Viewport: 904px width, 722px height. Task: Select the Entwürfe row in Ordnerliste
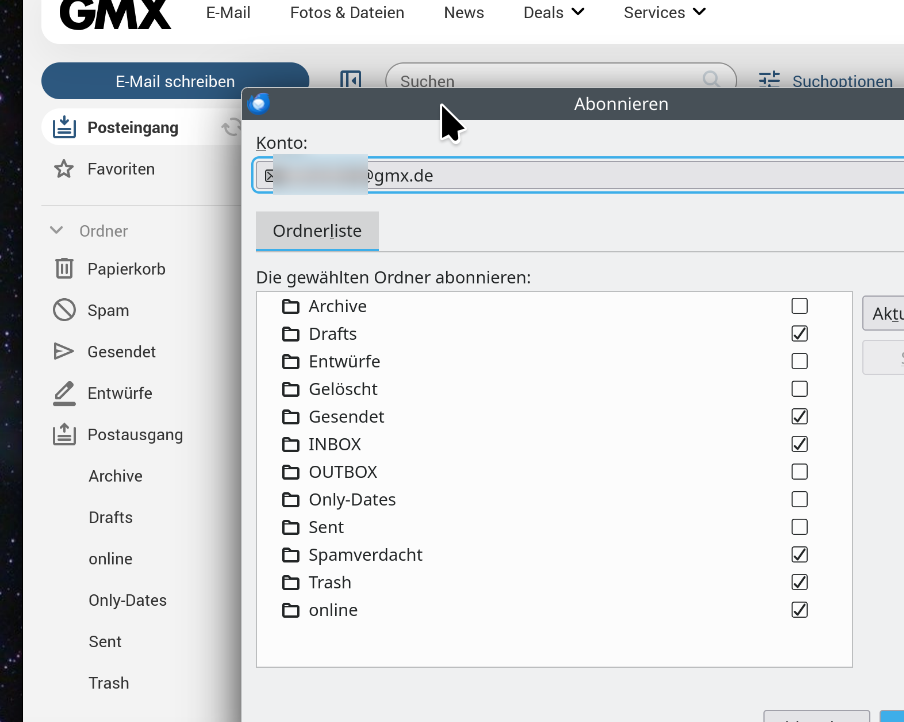(x=554, y=362)
